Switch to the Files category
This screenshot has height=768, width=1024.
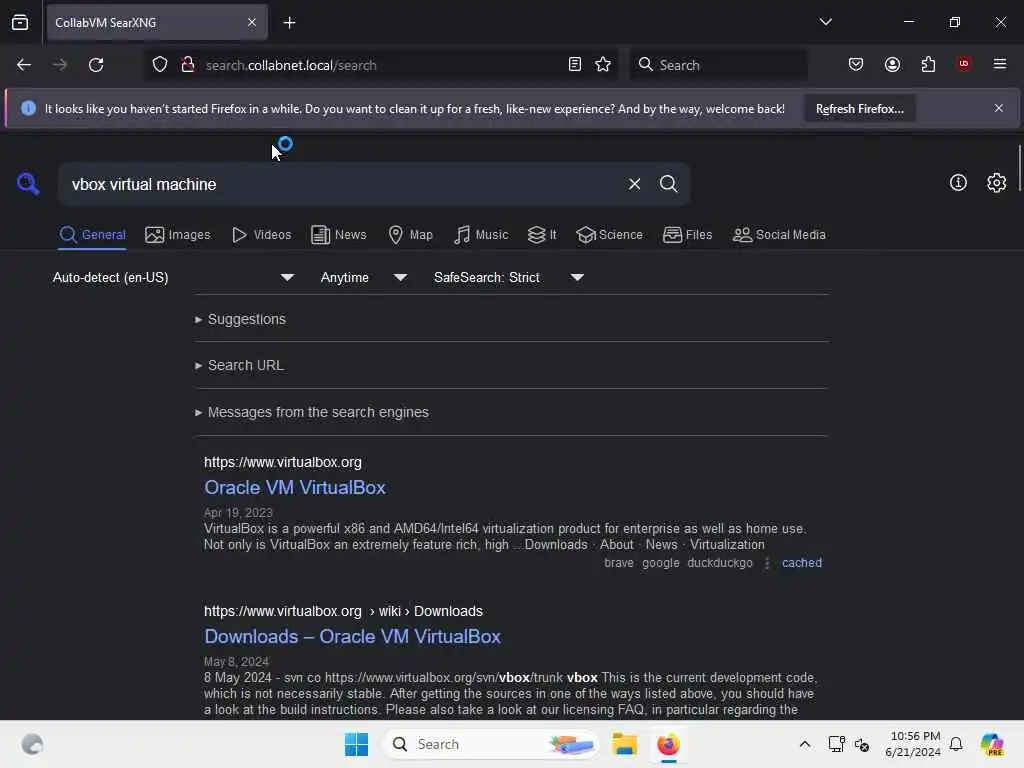[x=687, y=235]
